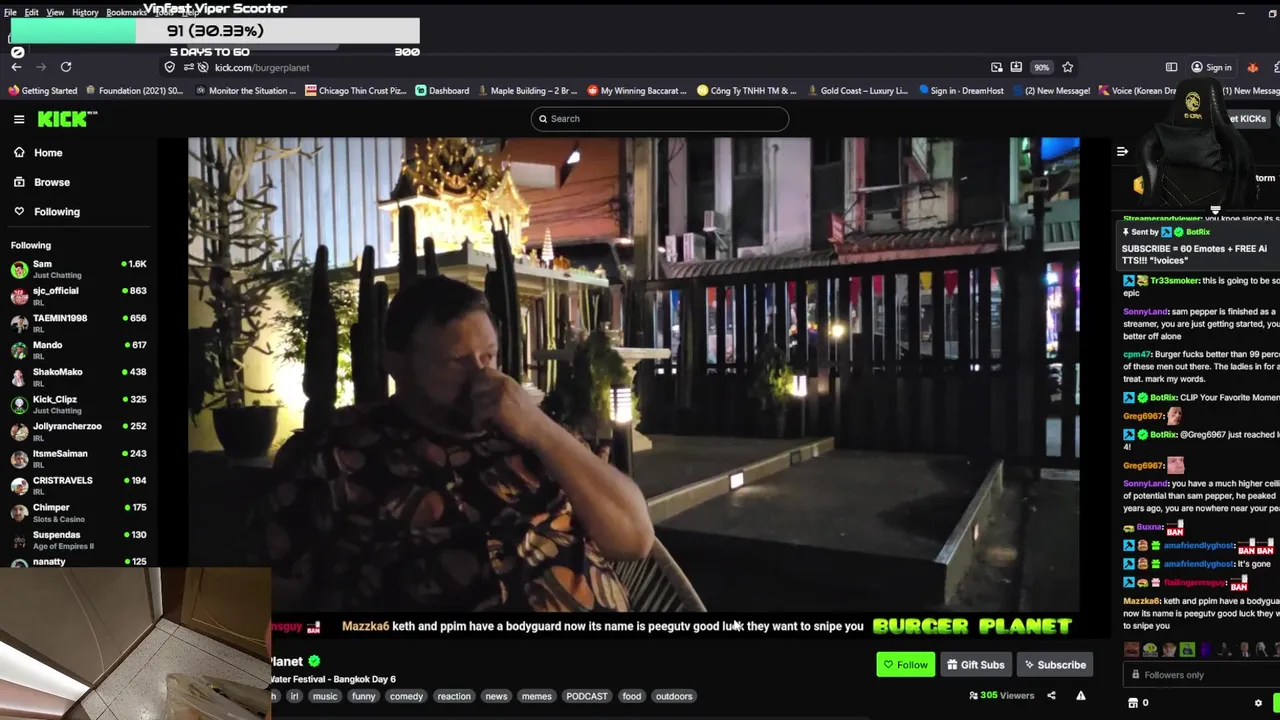Open CRISTRAVELS in following list
Viewport: 1280px width, 720px height.
[78, 485]
